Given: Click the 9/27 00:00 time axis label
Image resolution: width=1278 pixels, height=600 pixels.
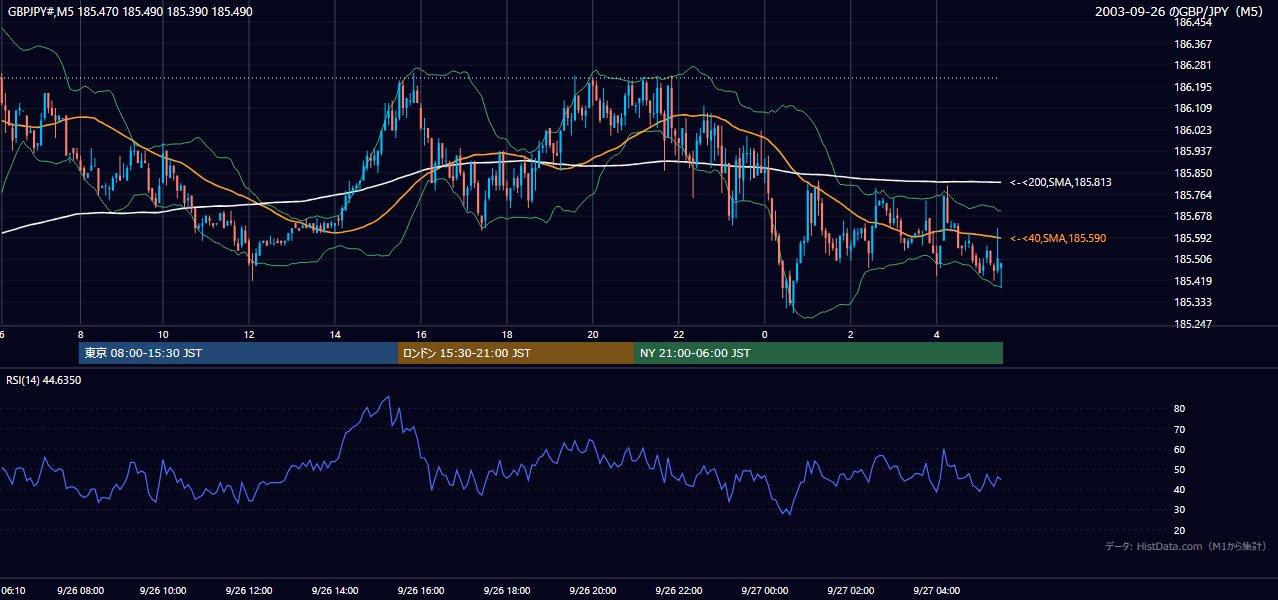Looking at the screenshot, I should pyautogui.click(x=765, y=591).
